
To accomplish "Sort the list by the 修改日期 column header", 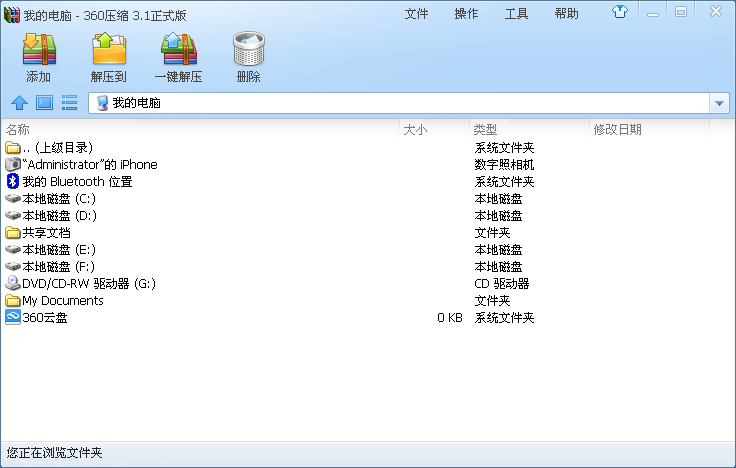I will 617,129.
